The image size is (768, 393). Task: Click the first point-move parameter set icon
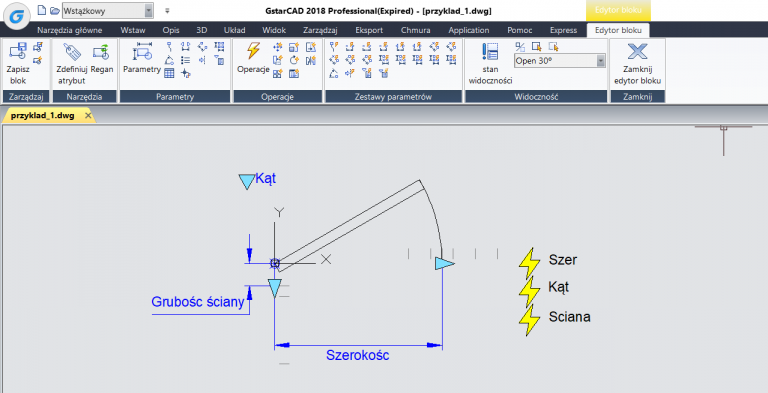(x=335, y=47)
